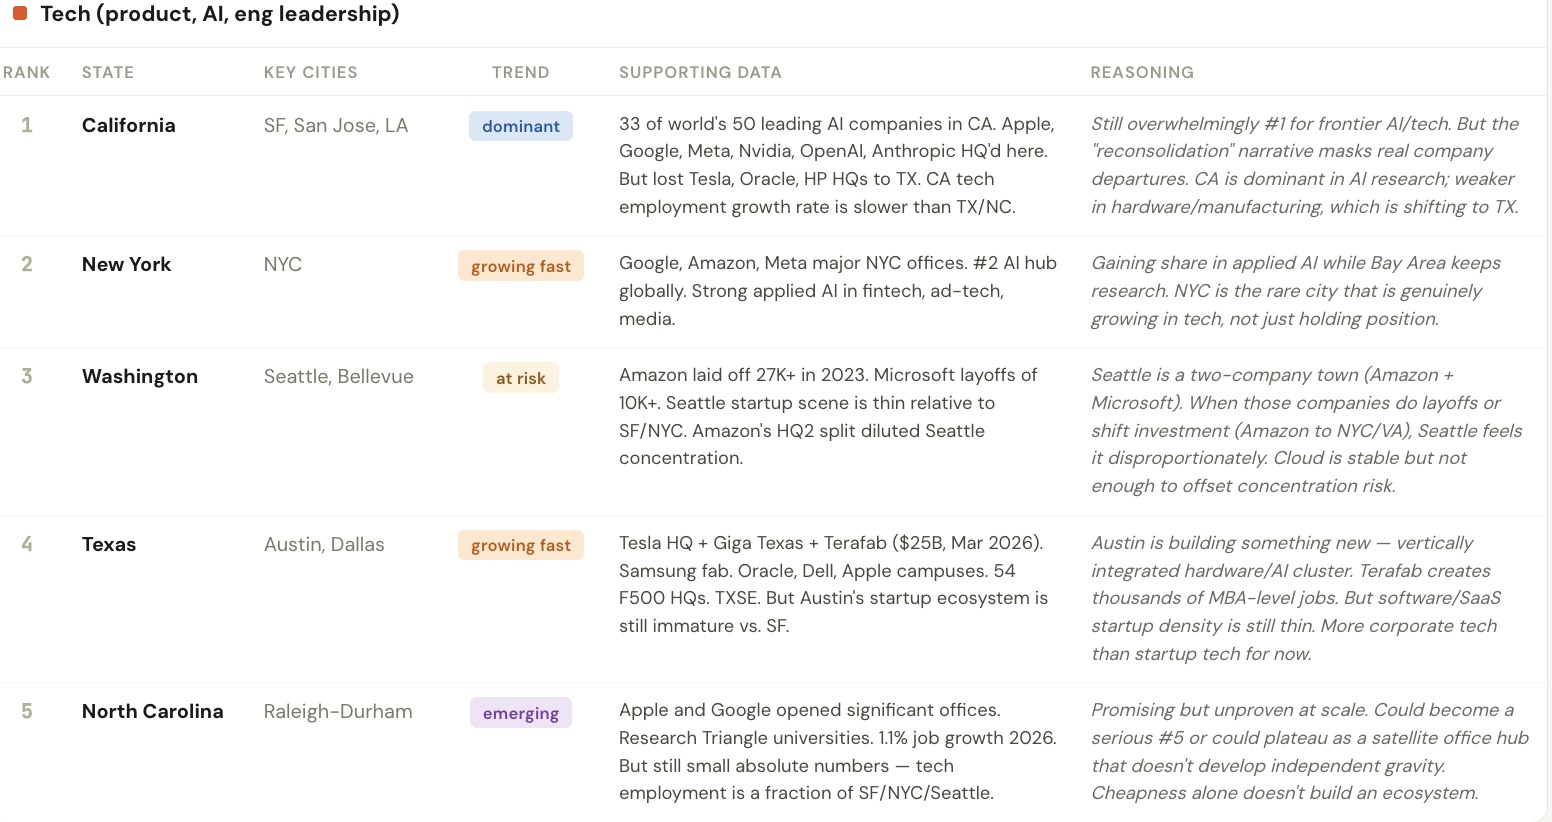Select the California state name
Image resolution: width=1552 pixels, height=822 pixels.
coord(129,125)
